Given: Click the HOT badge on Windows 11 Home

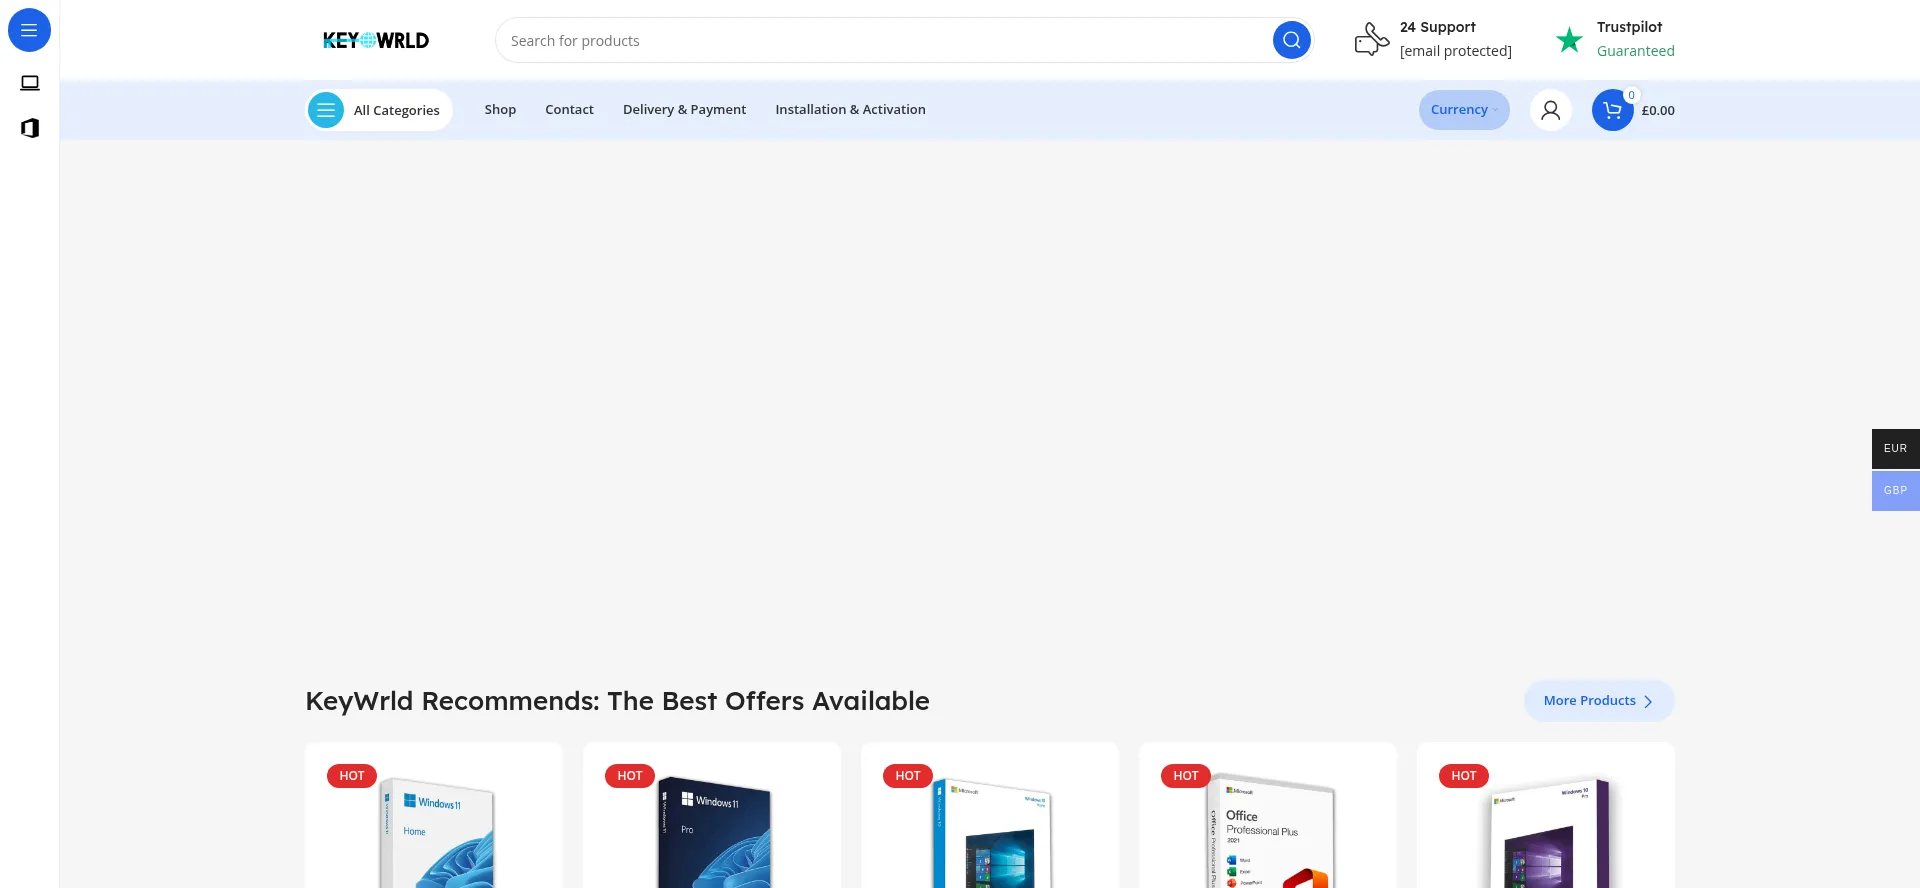Looking at the screenshot, I should [352, 776].
